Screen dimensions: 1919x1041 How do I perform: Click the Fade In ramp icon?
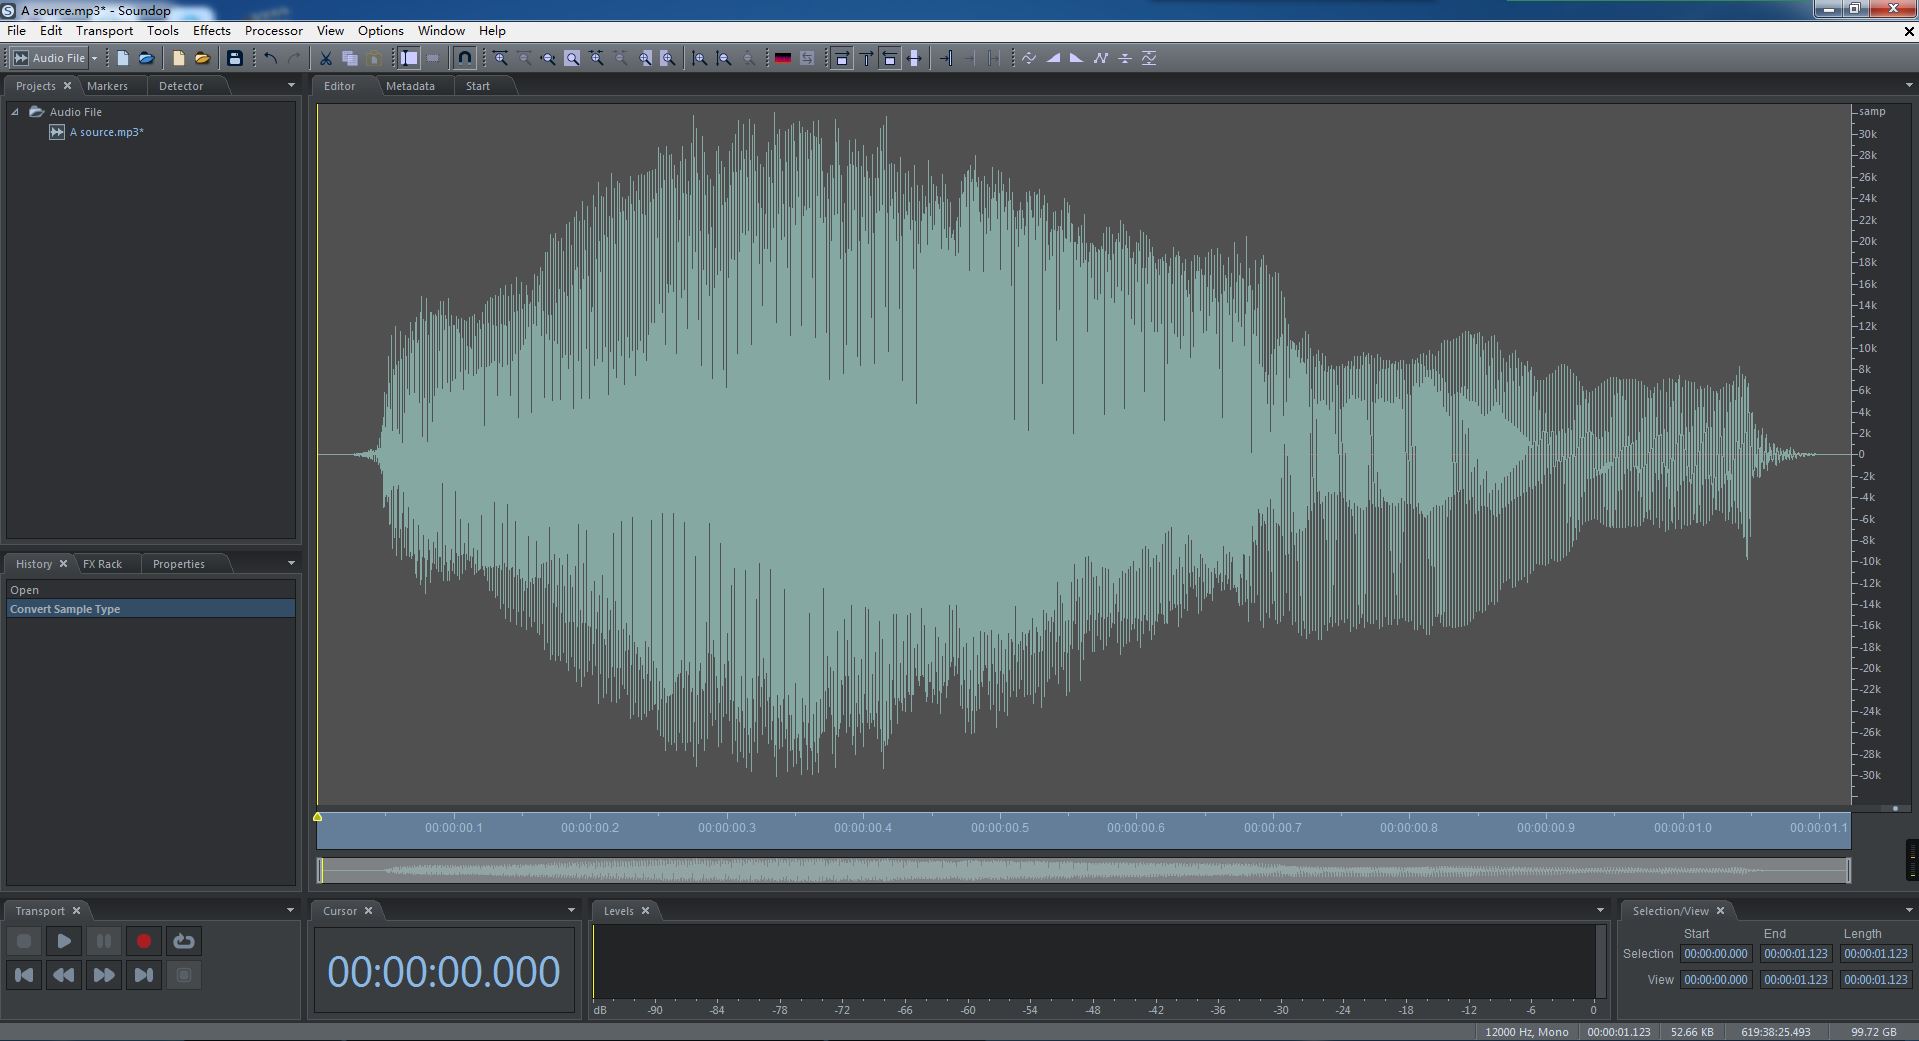click(1053, 58)
